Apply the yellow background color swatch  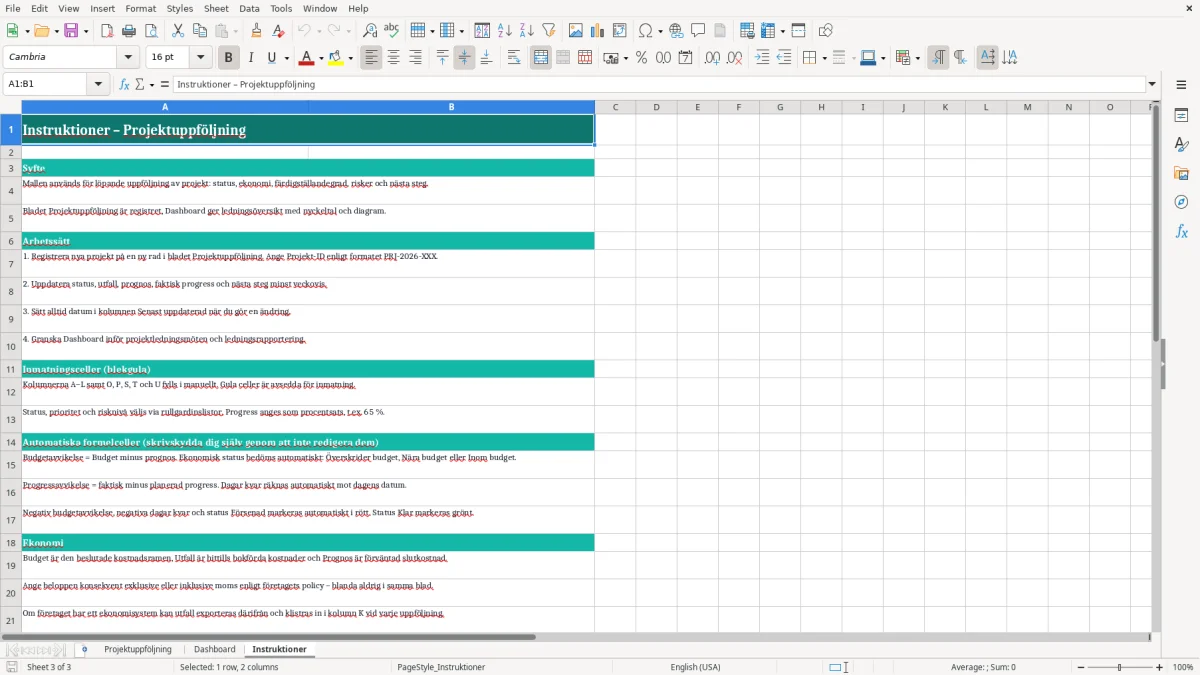coord(336,58)
